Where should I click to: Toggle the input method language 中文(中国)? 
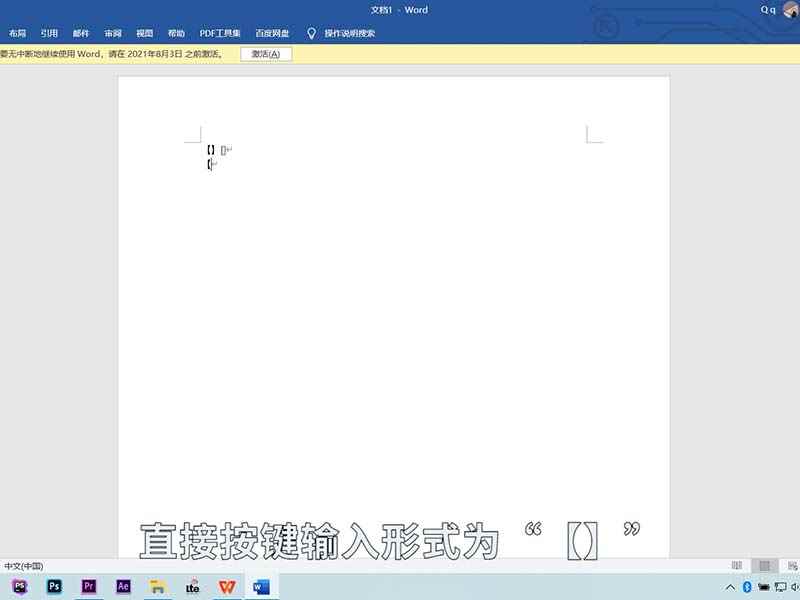pos(22,565)
